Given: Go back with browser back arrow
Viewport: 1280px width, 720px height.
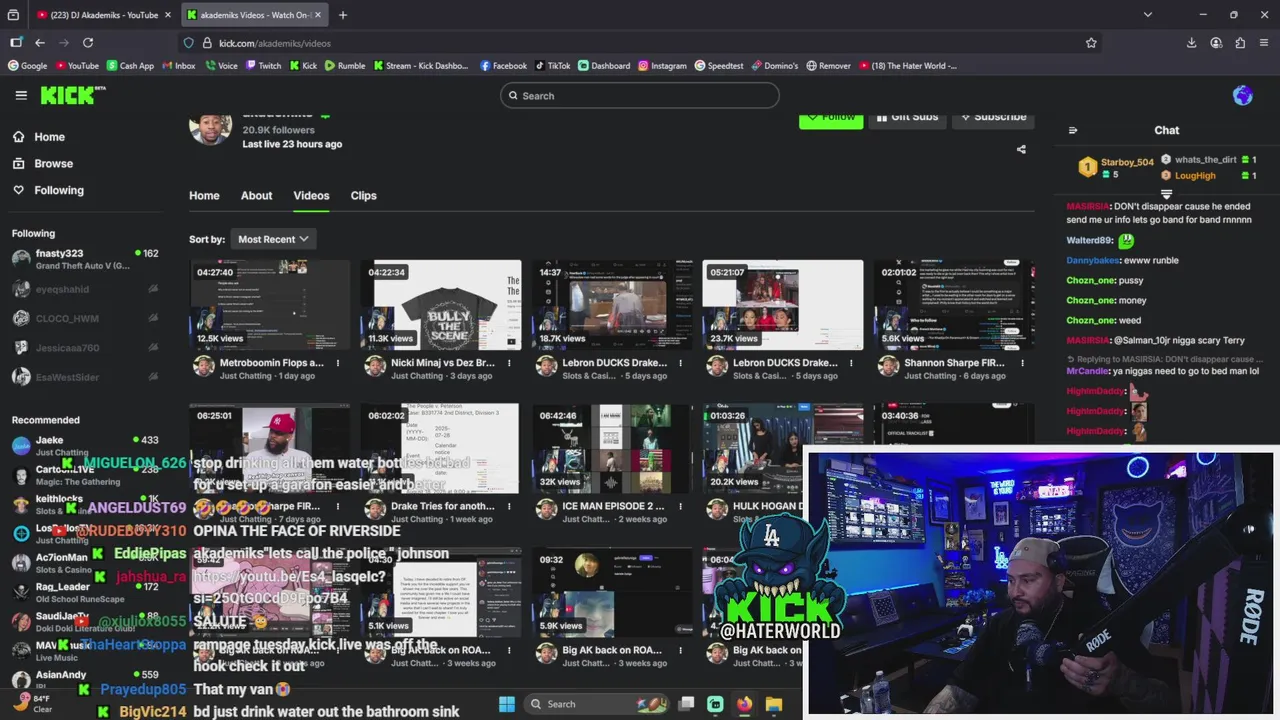Looking at the screenshot, I should pos(40,43).
